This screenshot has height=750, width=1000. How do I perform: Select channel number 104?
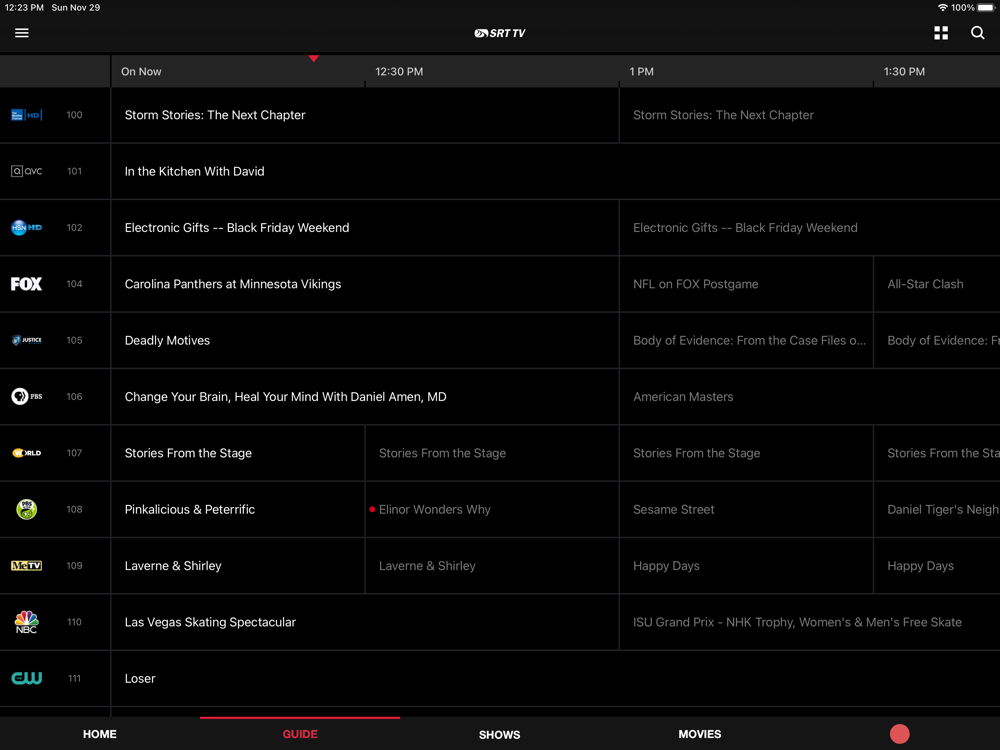pyautogui.click(x=75, y=284)
